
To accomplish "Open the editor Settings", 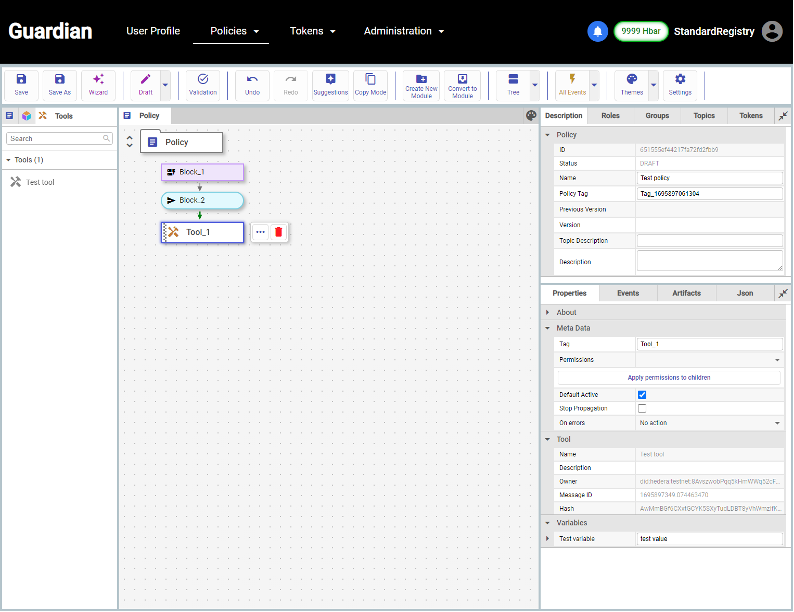I will point(680,84).
